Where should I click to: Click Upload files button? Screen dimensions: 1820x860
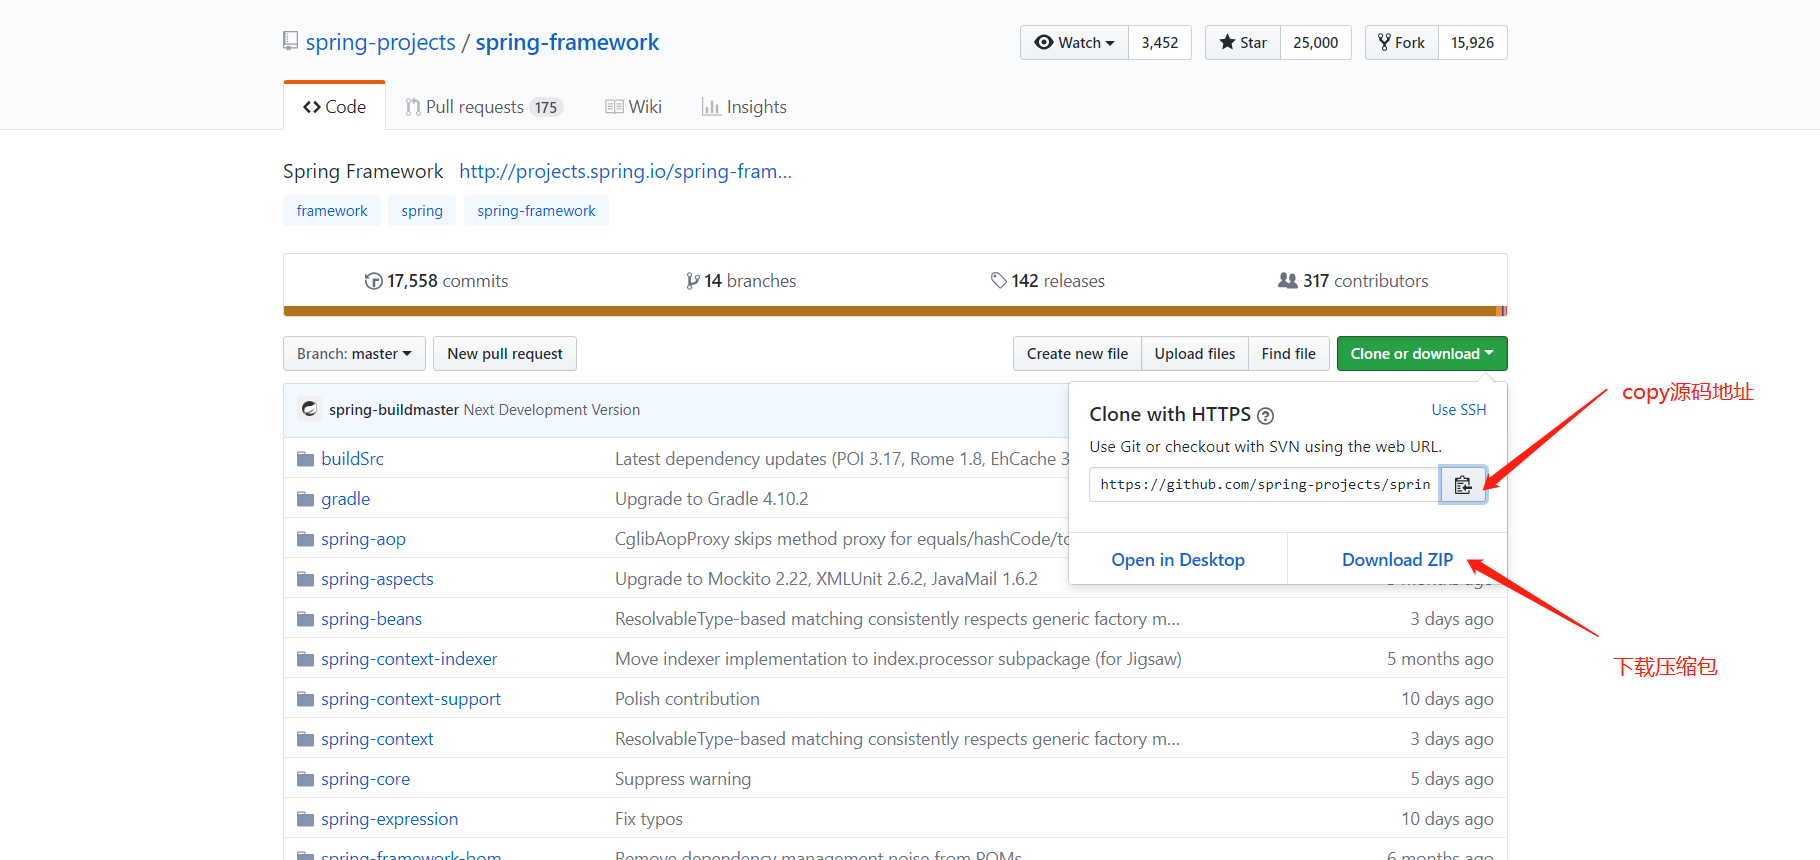tap(1195, 354)
